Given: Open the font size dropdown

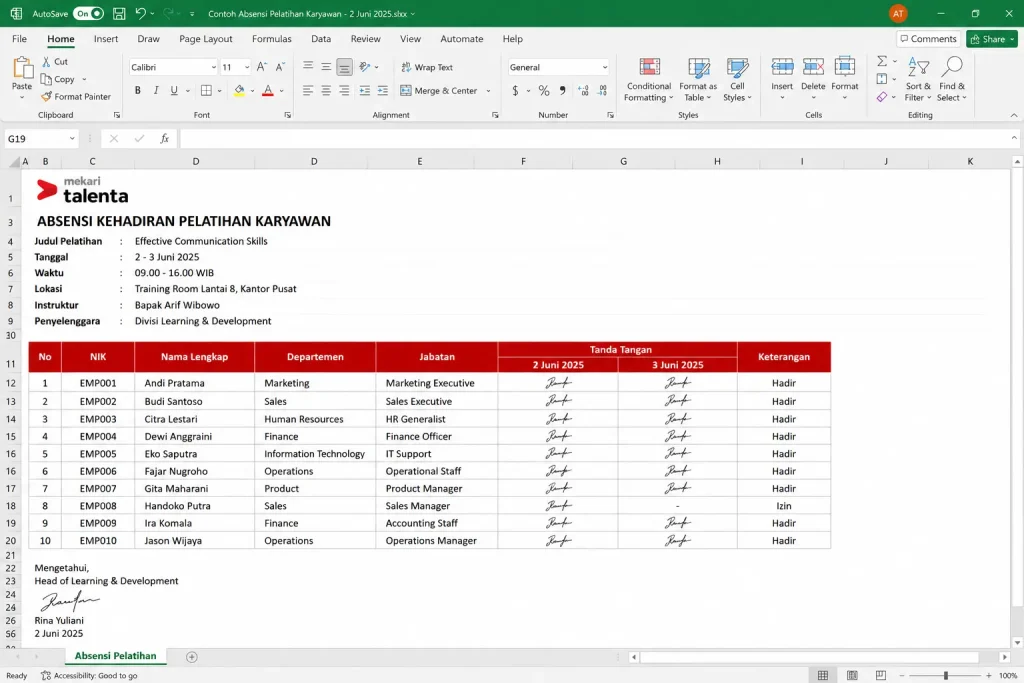Looking at the screenshot, I should click(247, 67).
